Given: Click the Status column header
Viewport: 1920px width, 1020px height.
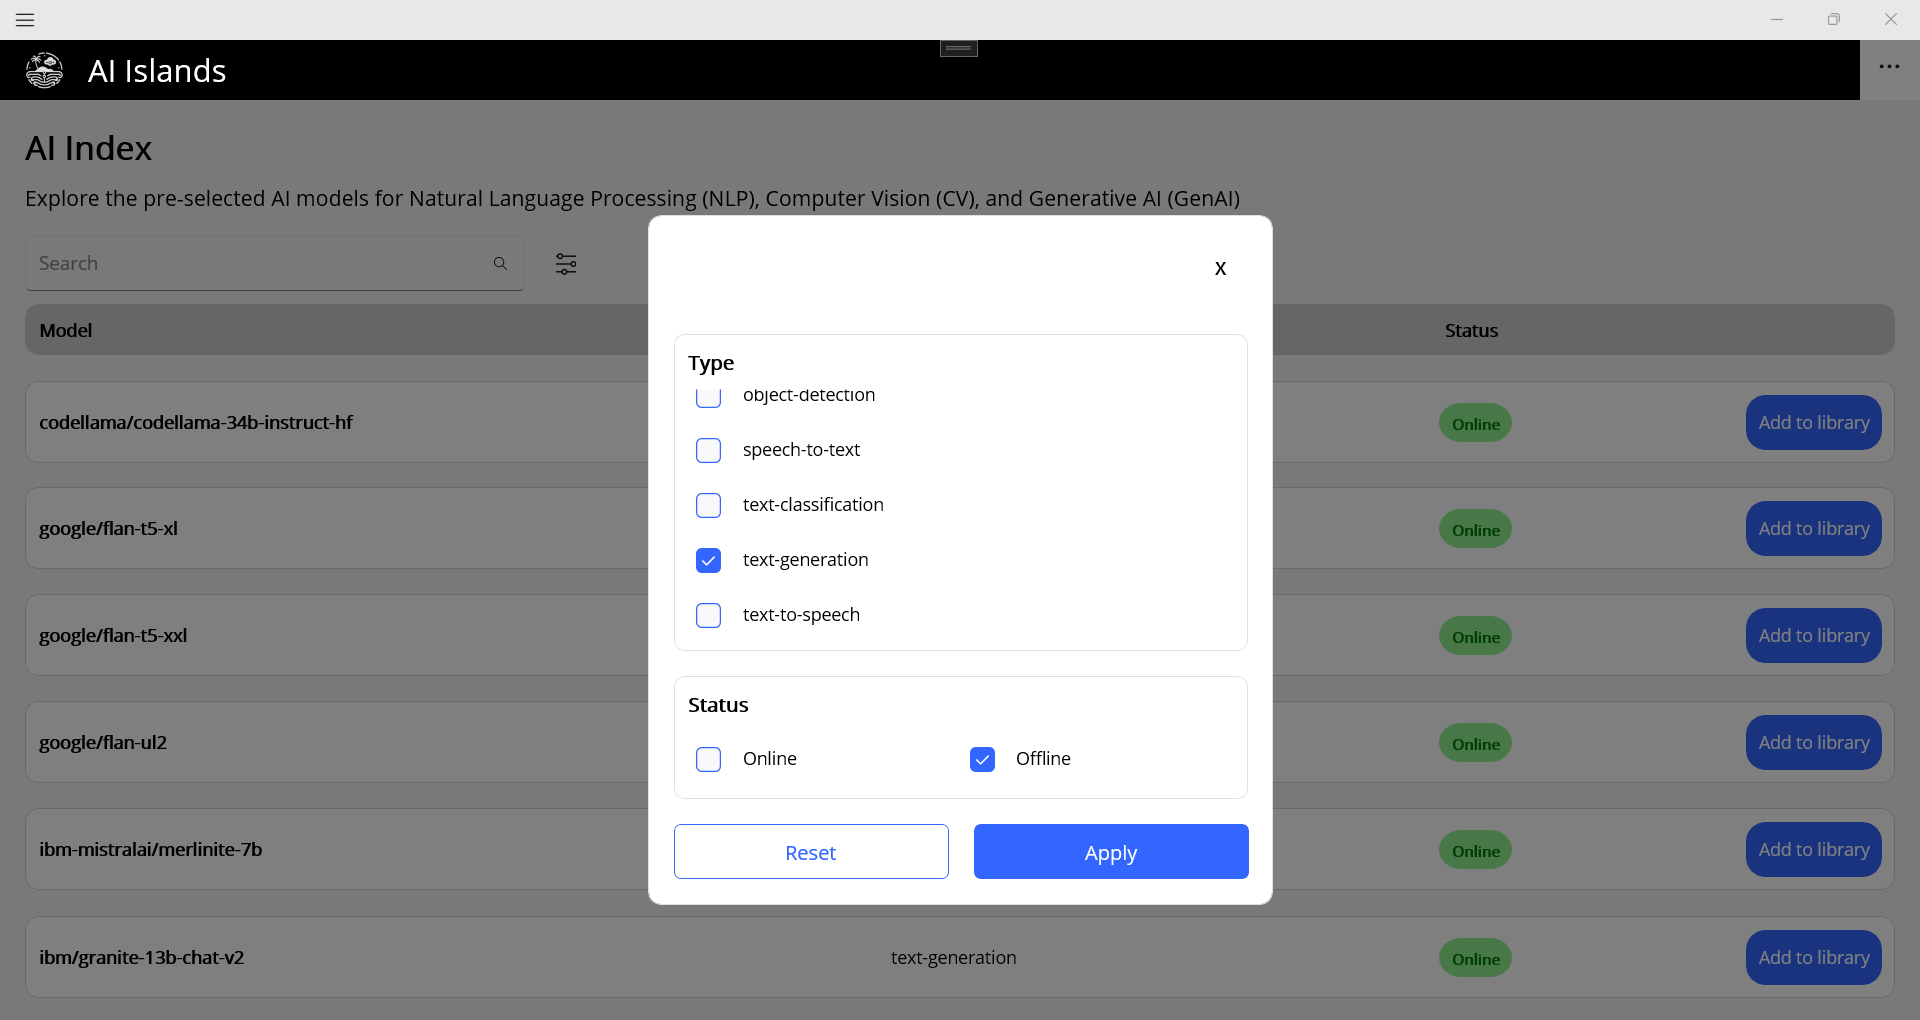Looking at the screenshot, I should coord(1471,330).
